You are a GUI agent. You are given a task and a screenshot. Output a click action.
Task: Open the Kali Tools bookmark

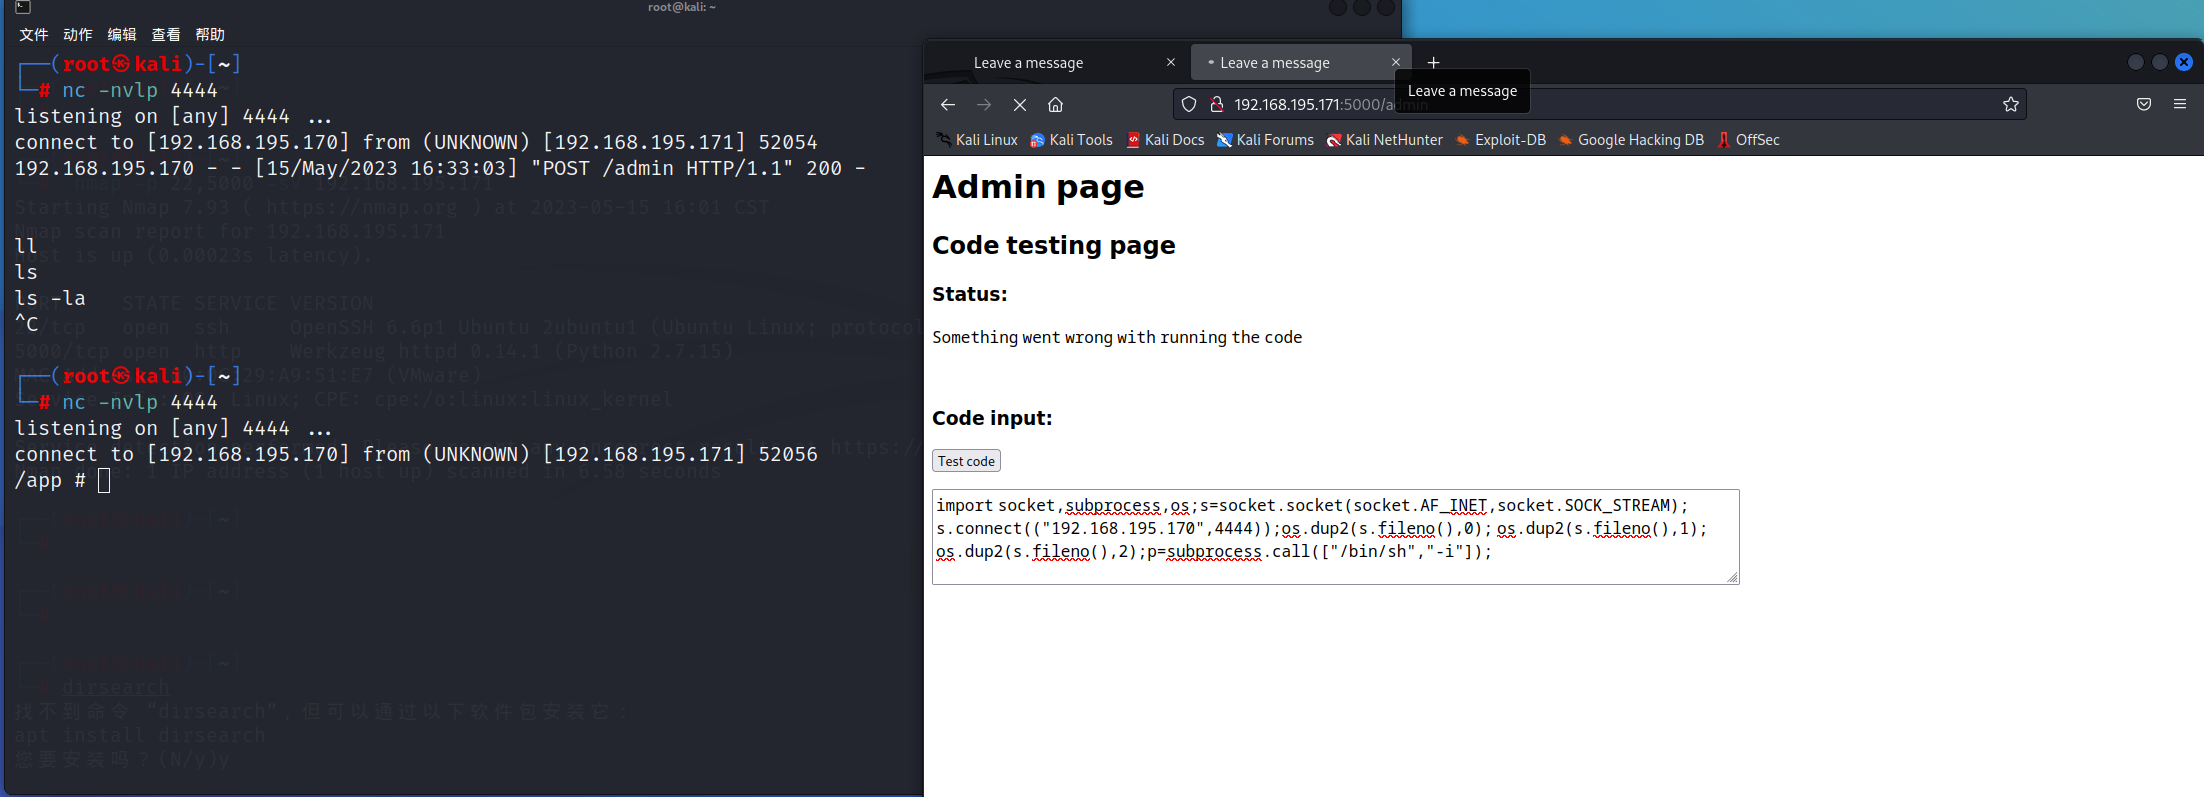coord(1071,140)
